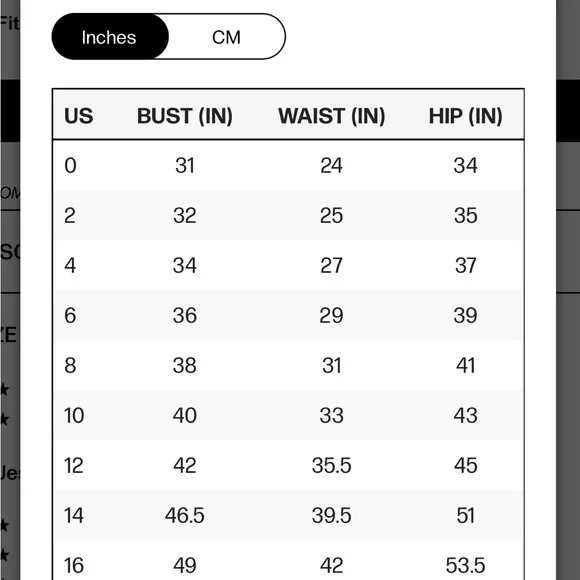Image resolution: width=580 pixels, height=580 pixels.
Task: Select the US size 0 row label
Action: [70, 165]
